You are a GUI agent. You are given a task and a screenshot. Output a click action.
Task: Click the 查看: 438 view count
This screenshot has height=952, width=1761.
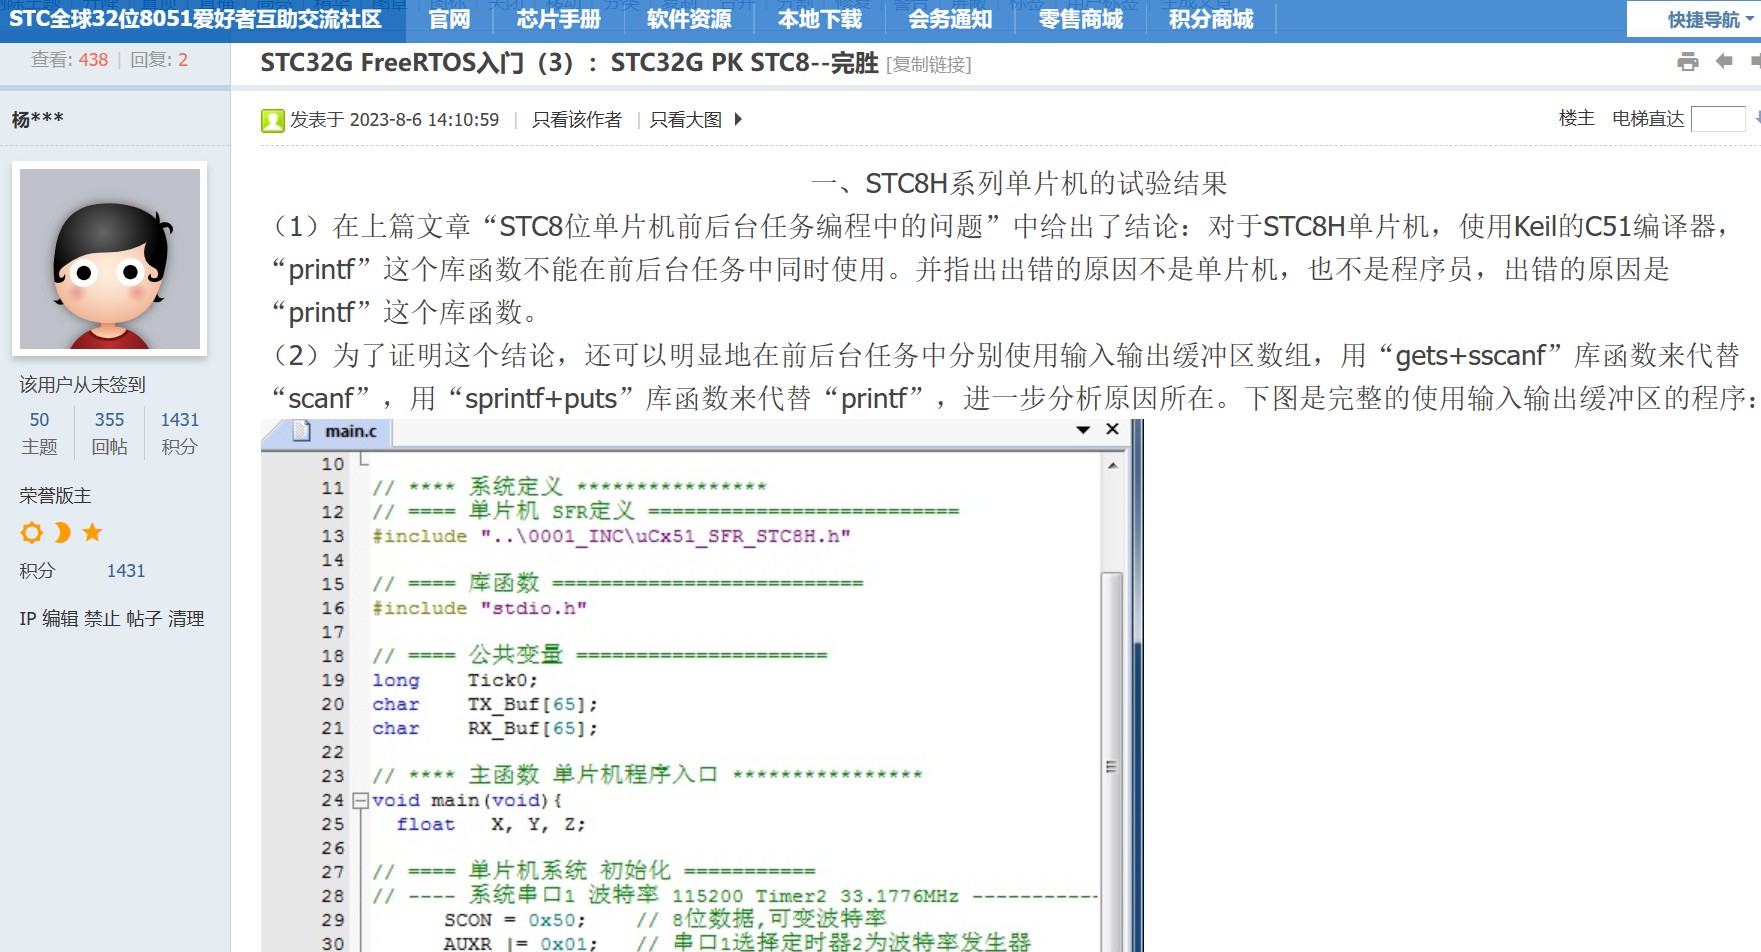click(x=69, y=60)
